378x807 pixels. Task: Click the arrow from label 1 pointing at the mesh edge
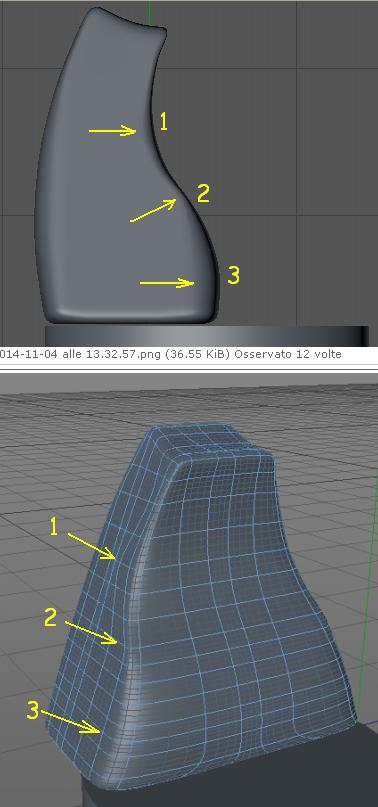[92, 546]
